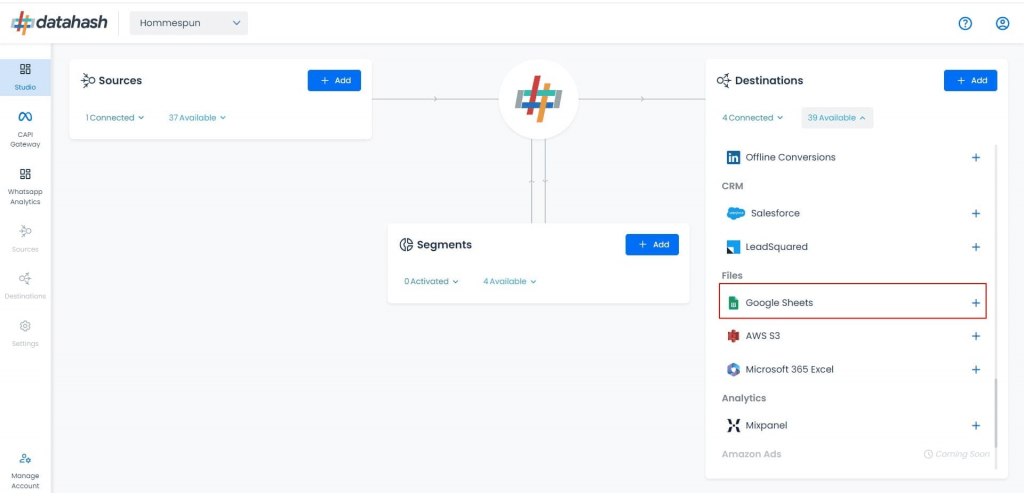Click the Analytics category heading
This screenshot has height=493, width=1024.
tap(744, 398)
